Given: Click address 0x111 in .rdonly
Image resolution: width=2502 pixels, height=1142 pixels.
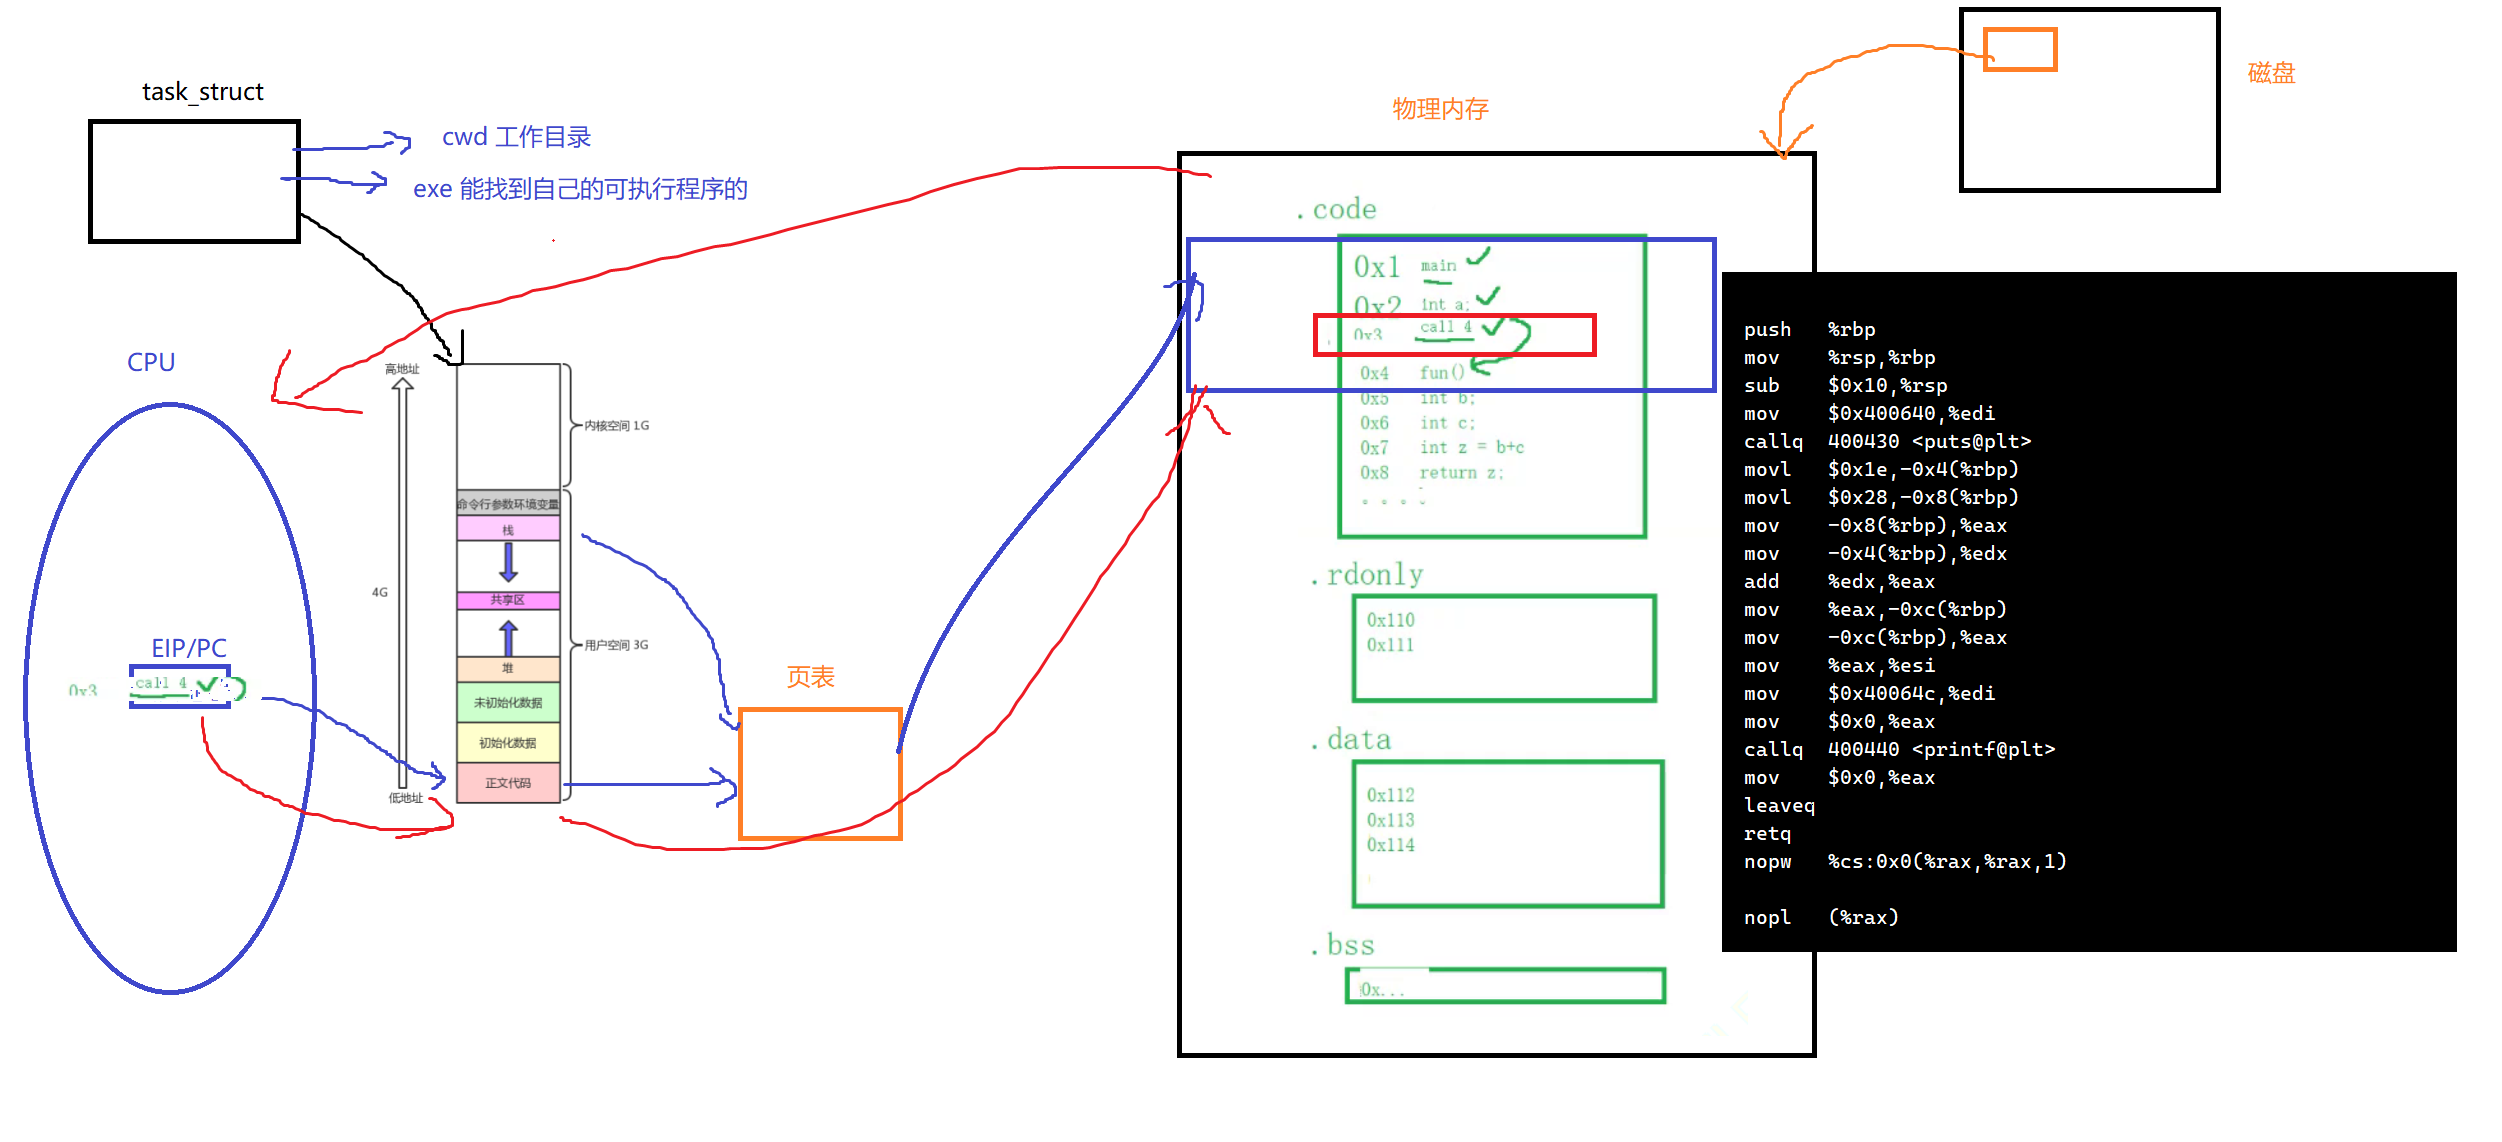Looking at the screenshot, I should (x=1390, y=645).
